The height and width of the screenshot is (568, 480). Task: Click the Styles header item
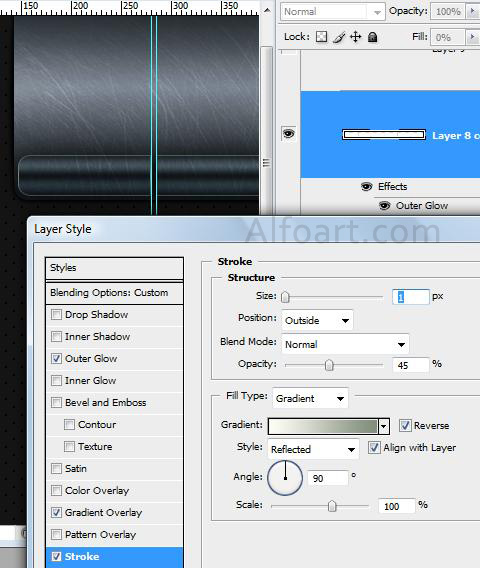coord(114,268)
